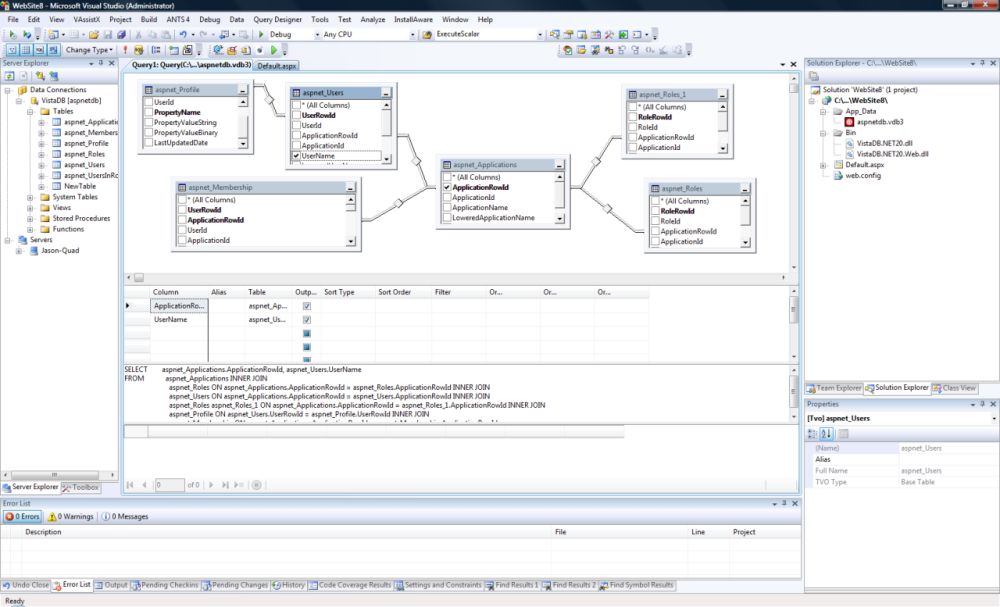Click the Verify SQL Syntax icon
This screenshot has height=607, width=1000.
139,48
